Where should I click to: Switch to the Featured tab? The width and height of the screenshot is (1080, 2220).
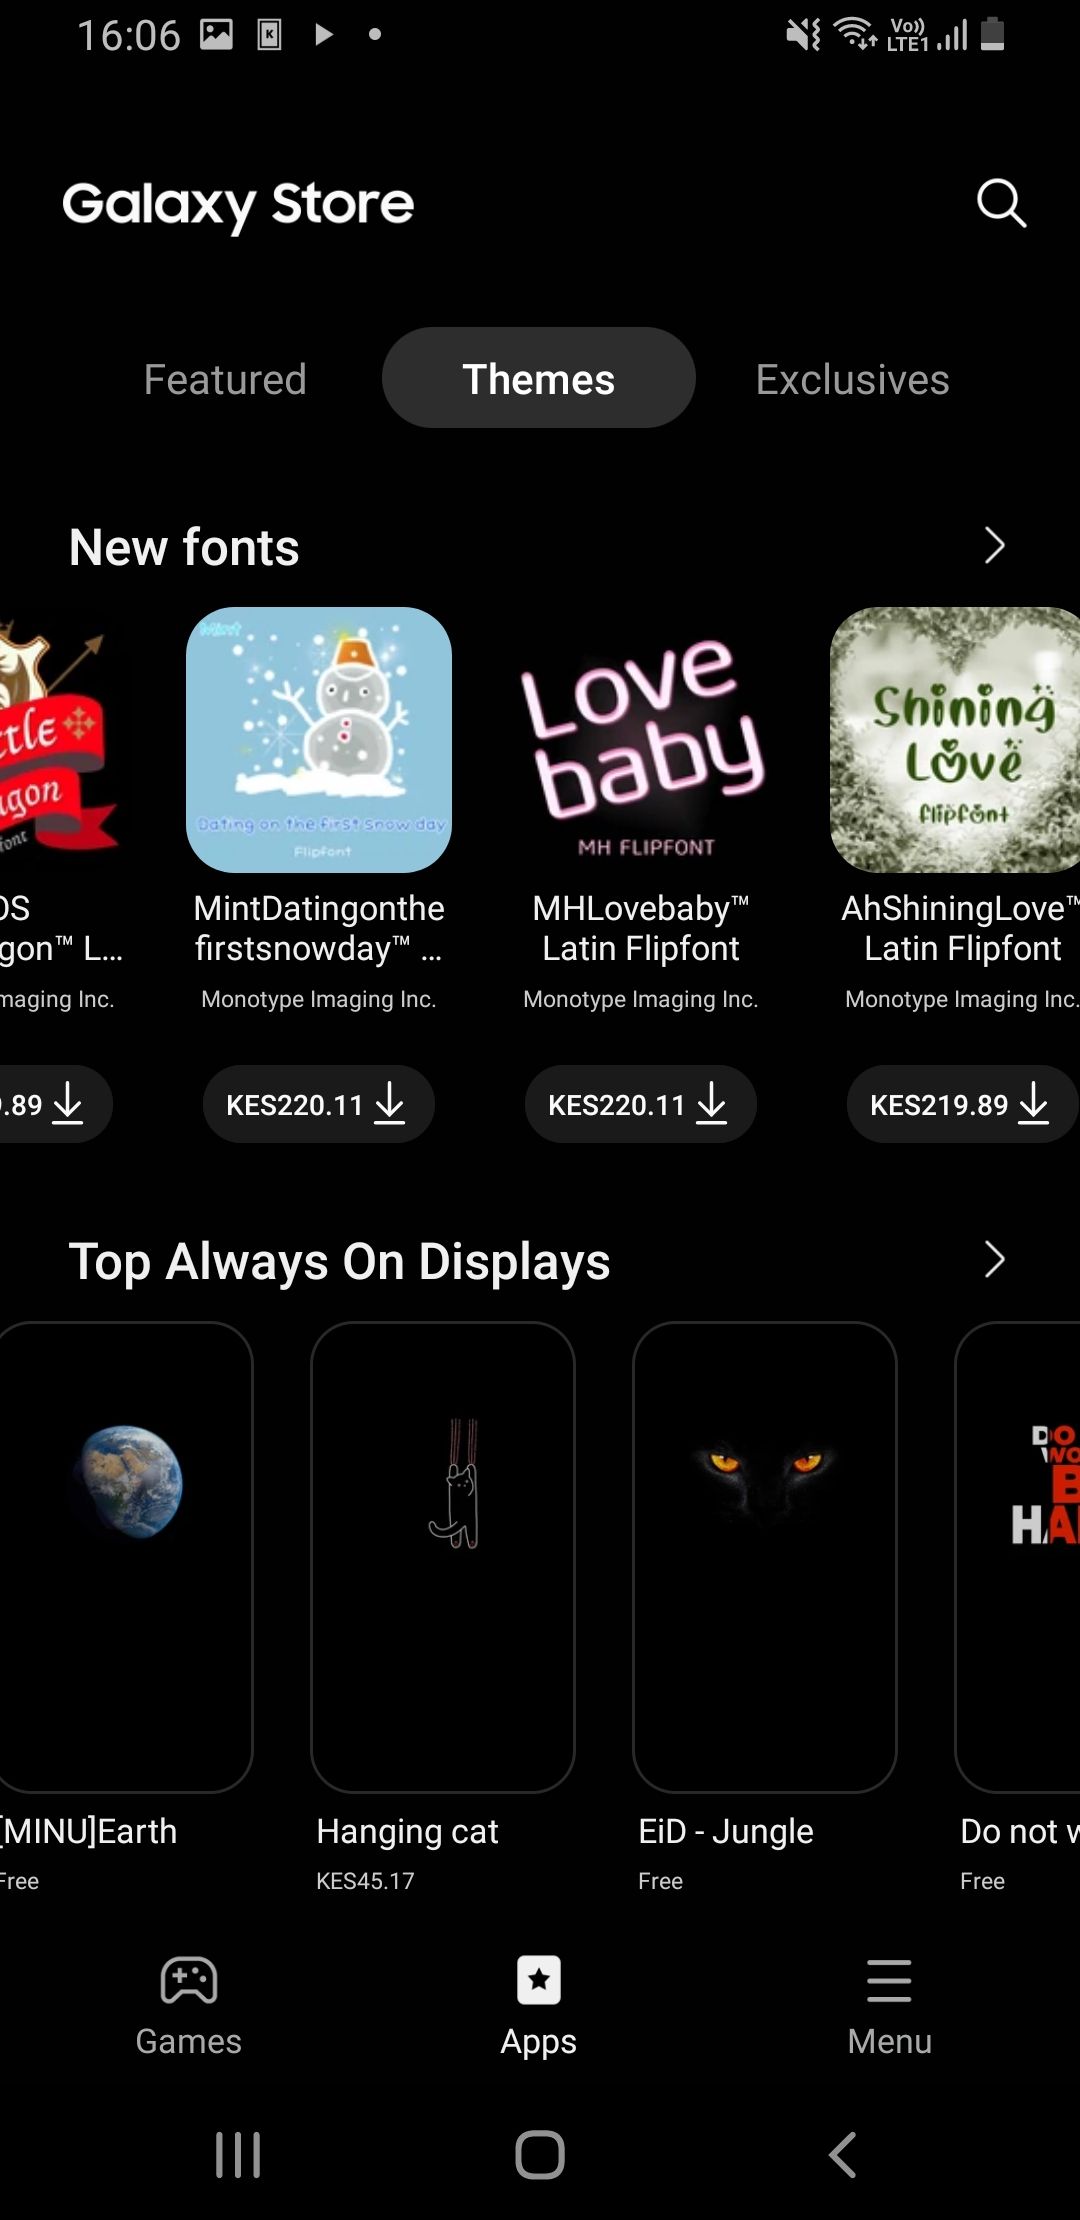pyautogui.click(x=225, y=379)
